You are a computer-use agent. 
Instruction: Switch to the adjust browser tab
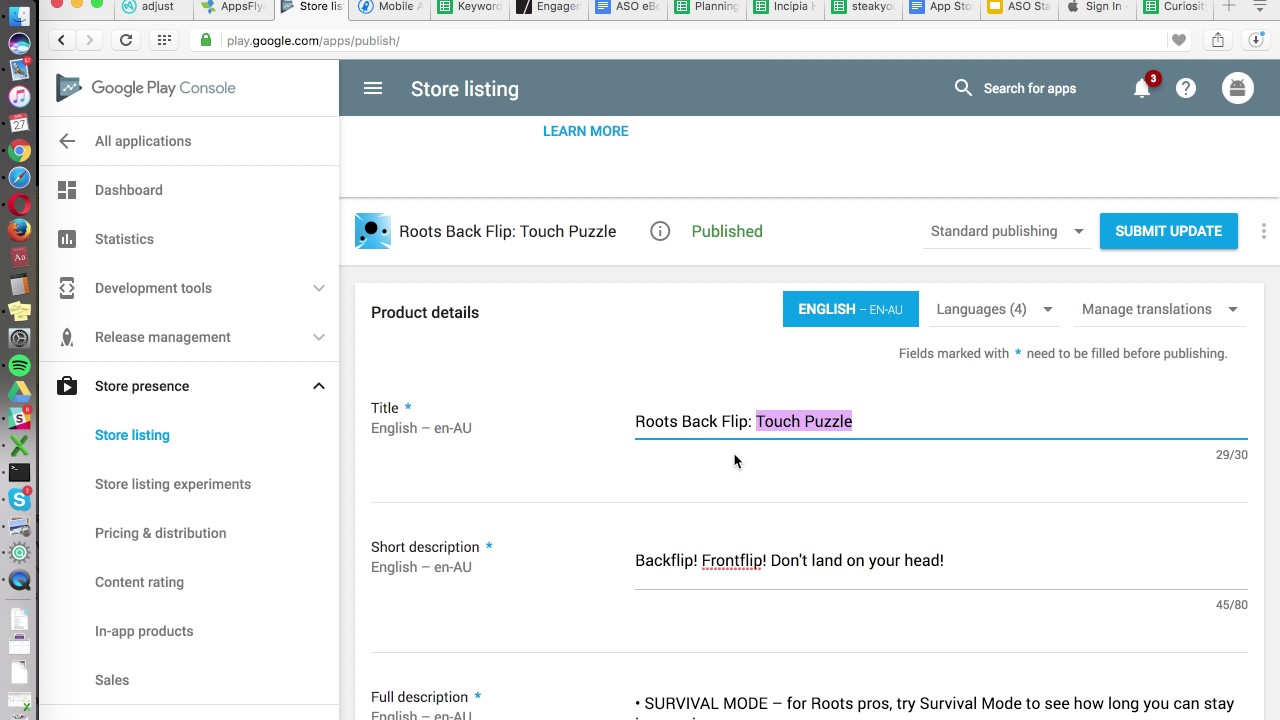(x=148, y=7)
